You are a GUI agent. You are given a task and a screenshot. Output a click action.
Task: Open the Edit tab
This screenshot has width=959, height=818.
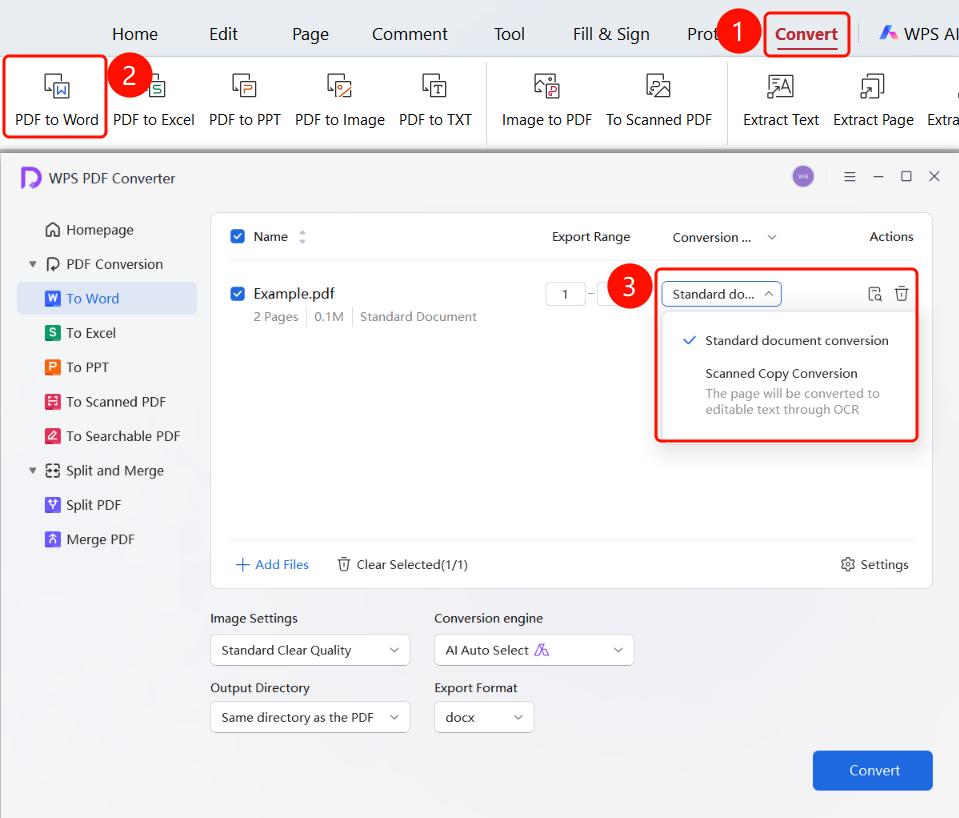223,34
